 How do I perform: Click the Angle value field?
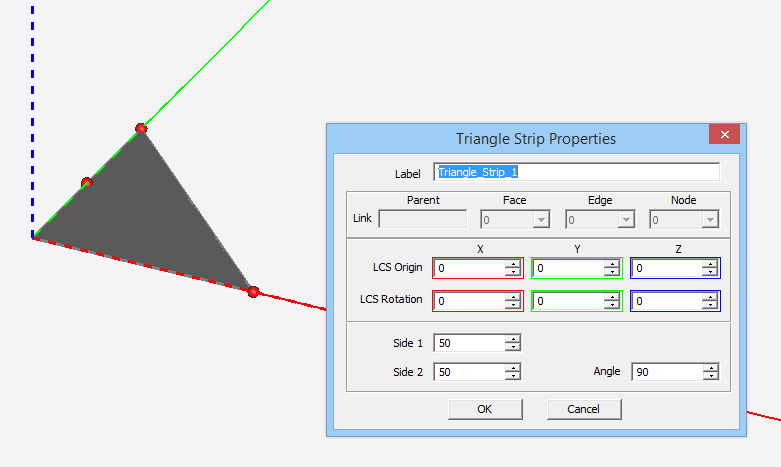(x=667, y=372)
